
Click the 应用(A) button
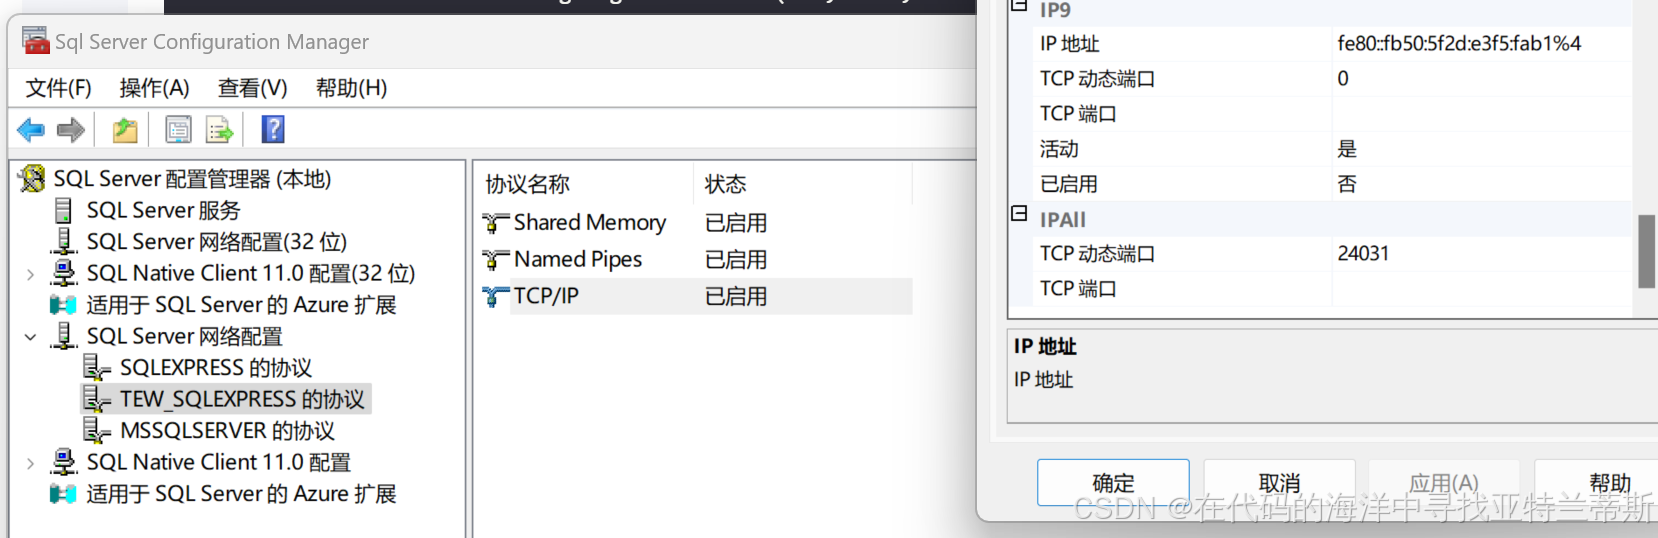tap(1444, 483)
